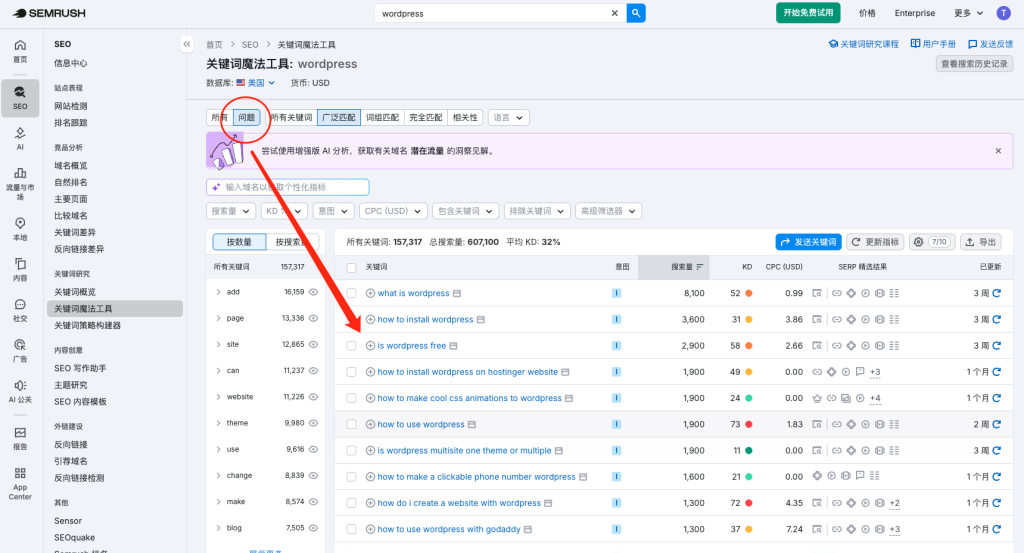Open the 报告 reports sidebar icon
The image size is (1024, 553).
click(20, 438)
